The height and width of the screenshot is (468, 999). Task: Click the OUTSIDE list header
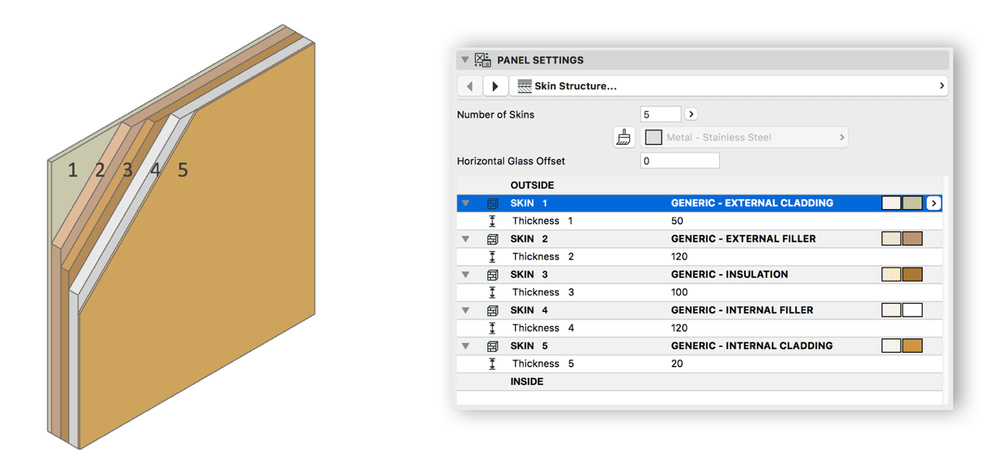[x=532, y=185]
